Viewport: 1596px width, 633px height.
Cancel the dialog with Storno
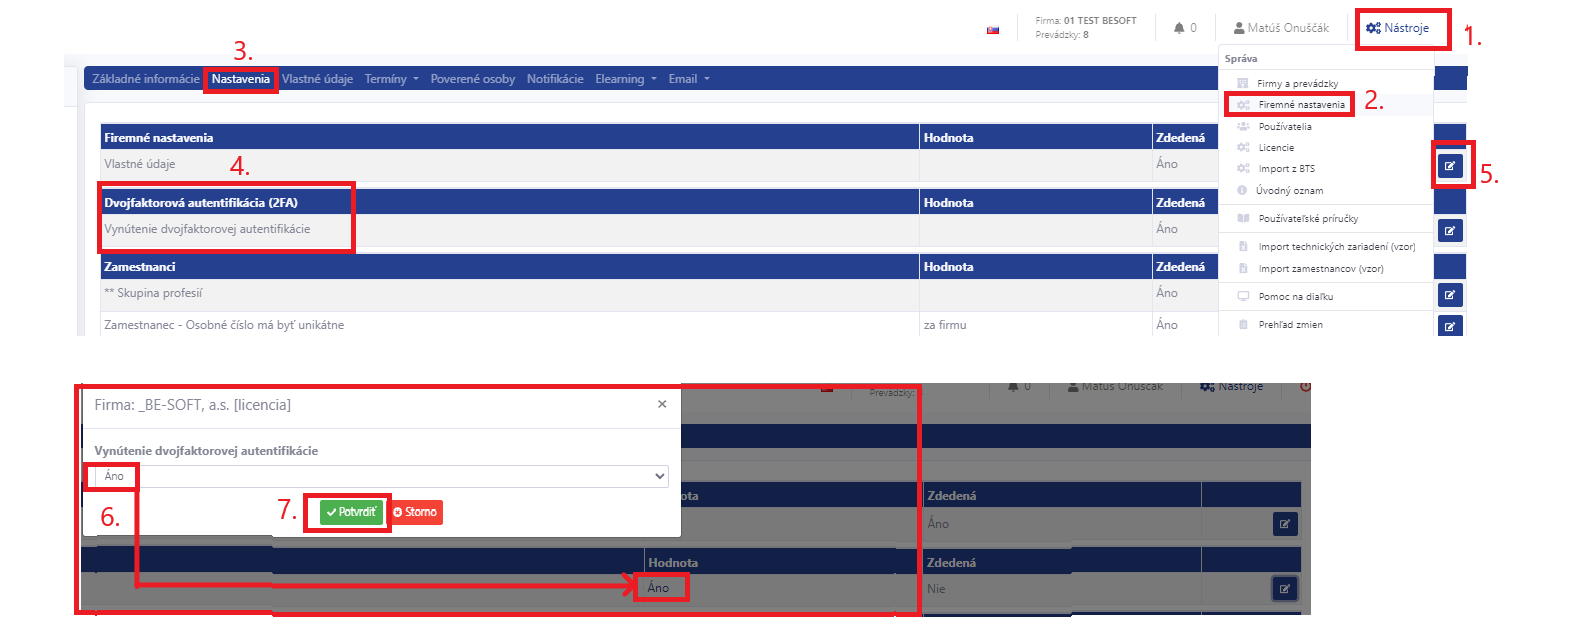point(416,512)
